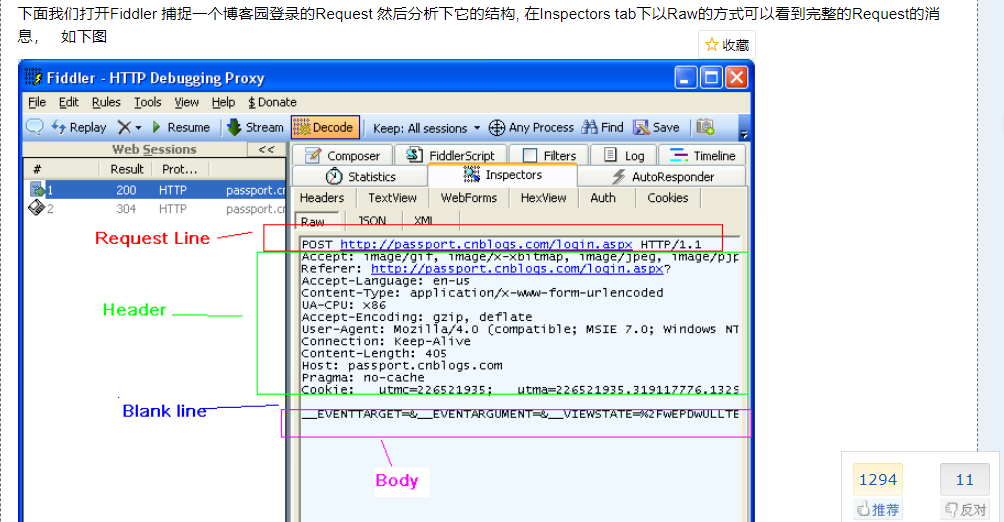Click the Referer login.aspx link
Viewport: 1004px width, 522px height.
coord(517,269)
